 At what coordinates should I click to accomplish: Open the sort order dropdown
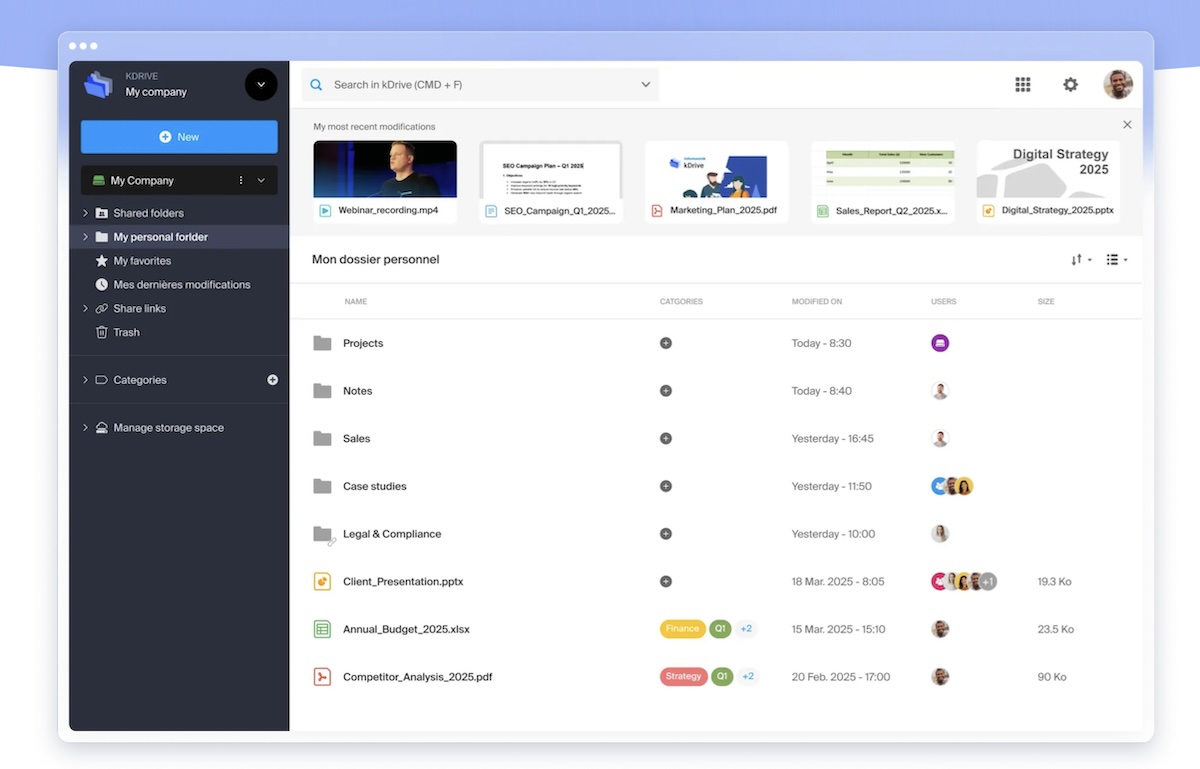point(1081,260)
